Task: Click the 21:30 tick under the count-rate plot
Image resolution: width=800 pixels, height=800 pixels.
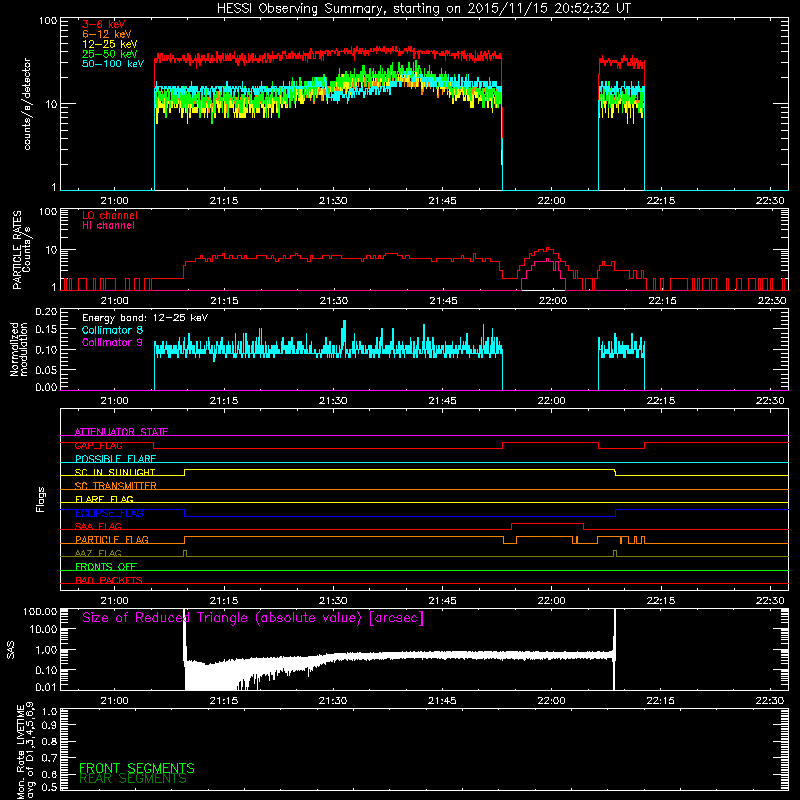Action: tap(333, 201)
